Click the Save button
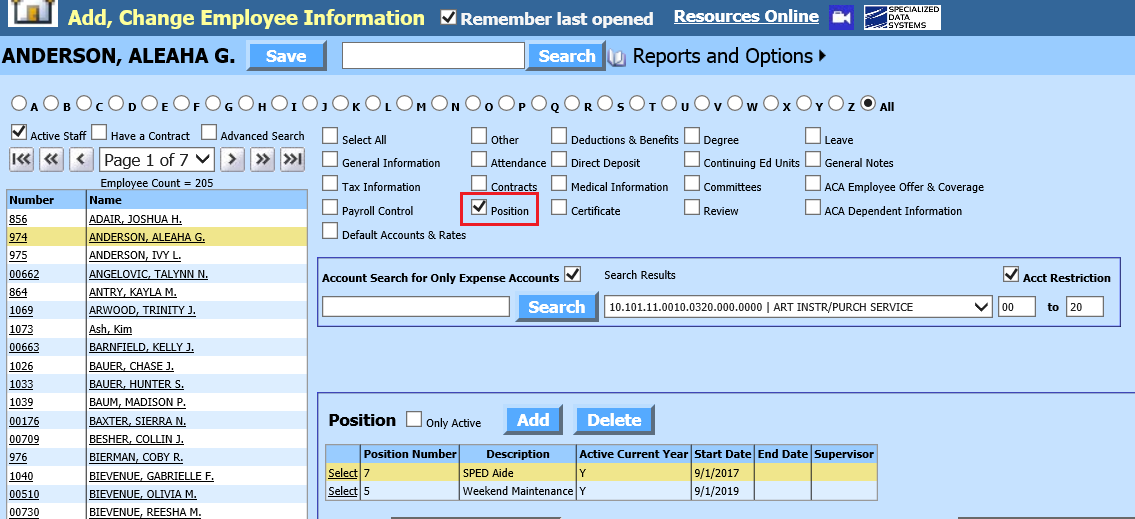 pos(286,57)
